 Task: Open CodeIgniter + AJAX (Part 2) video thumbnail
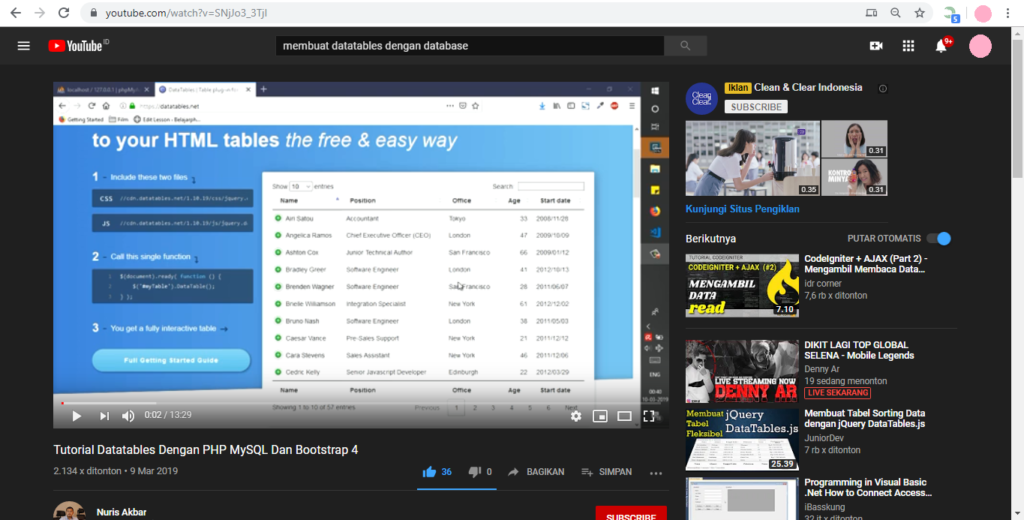[x=742, y=285]
